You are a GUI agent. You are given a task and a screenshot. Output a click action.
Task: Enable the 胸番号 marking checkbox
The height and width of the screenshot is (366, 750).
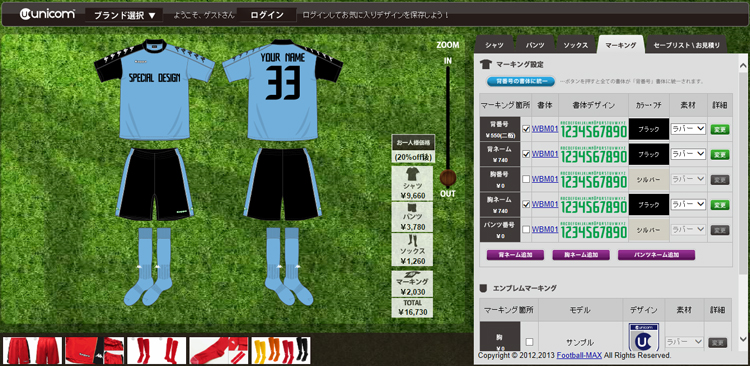click(526, 179)
